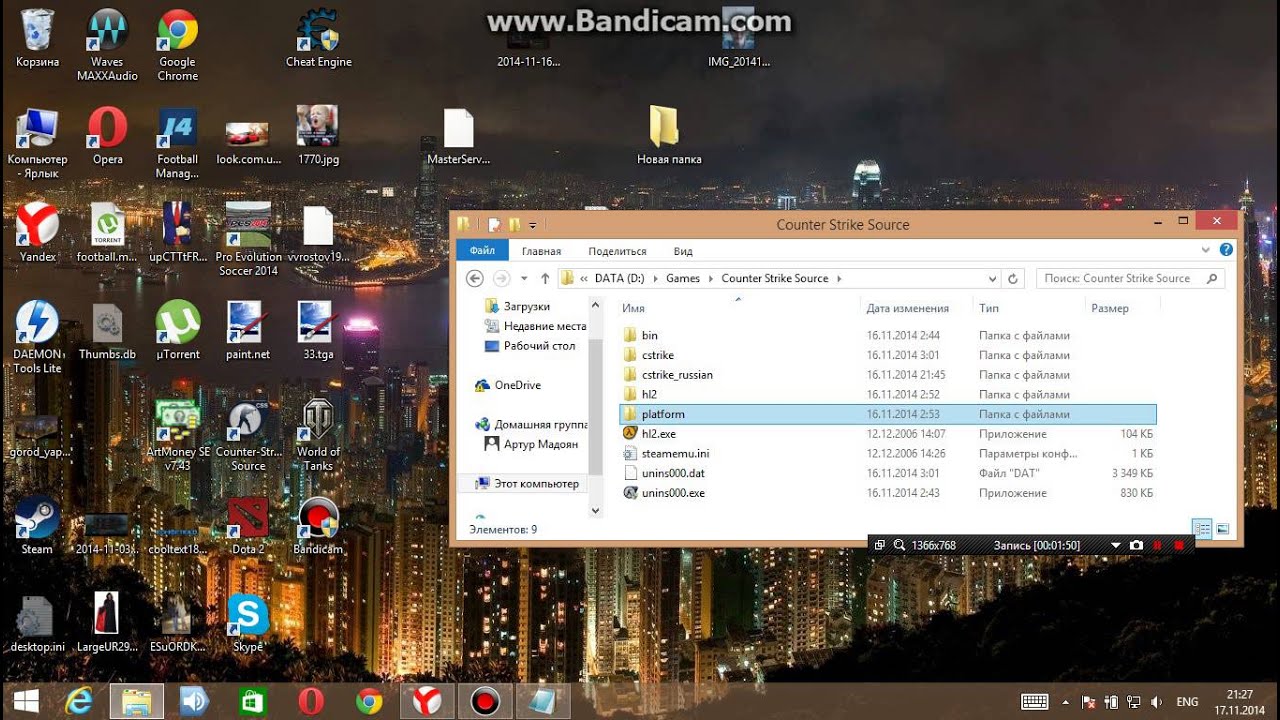Expand the address bar history dropdown

[992, 279]
